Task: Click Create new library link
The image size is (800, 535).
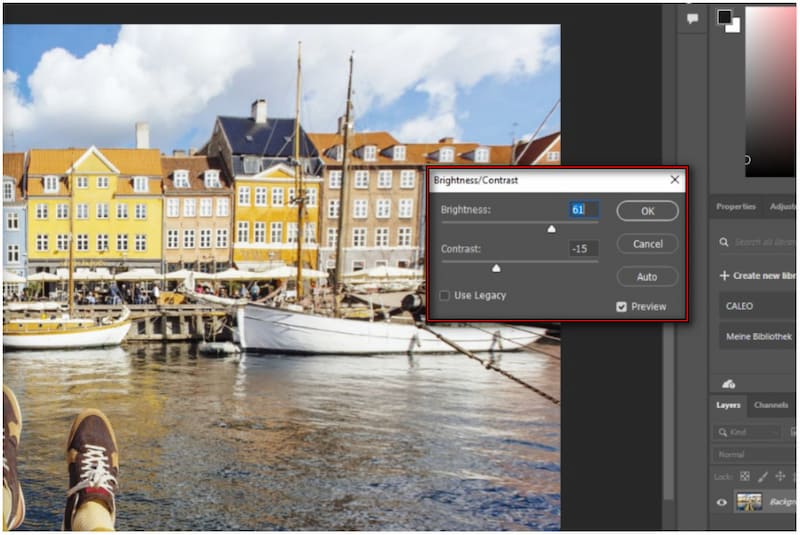Action: [x=764, y=275]
